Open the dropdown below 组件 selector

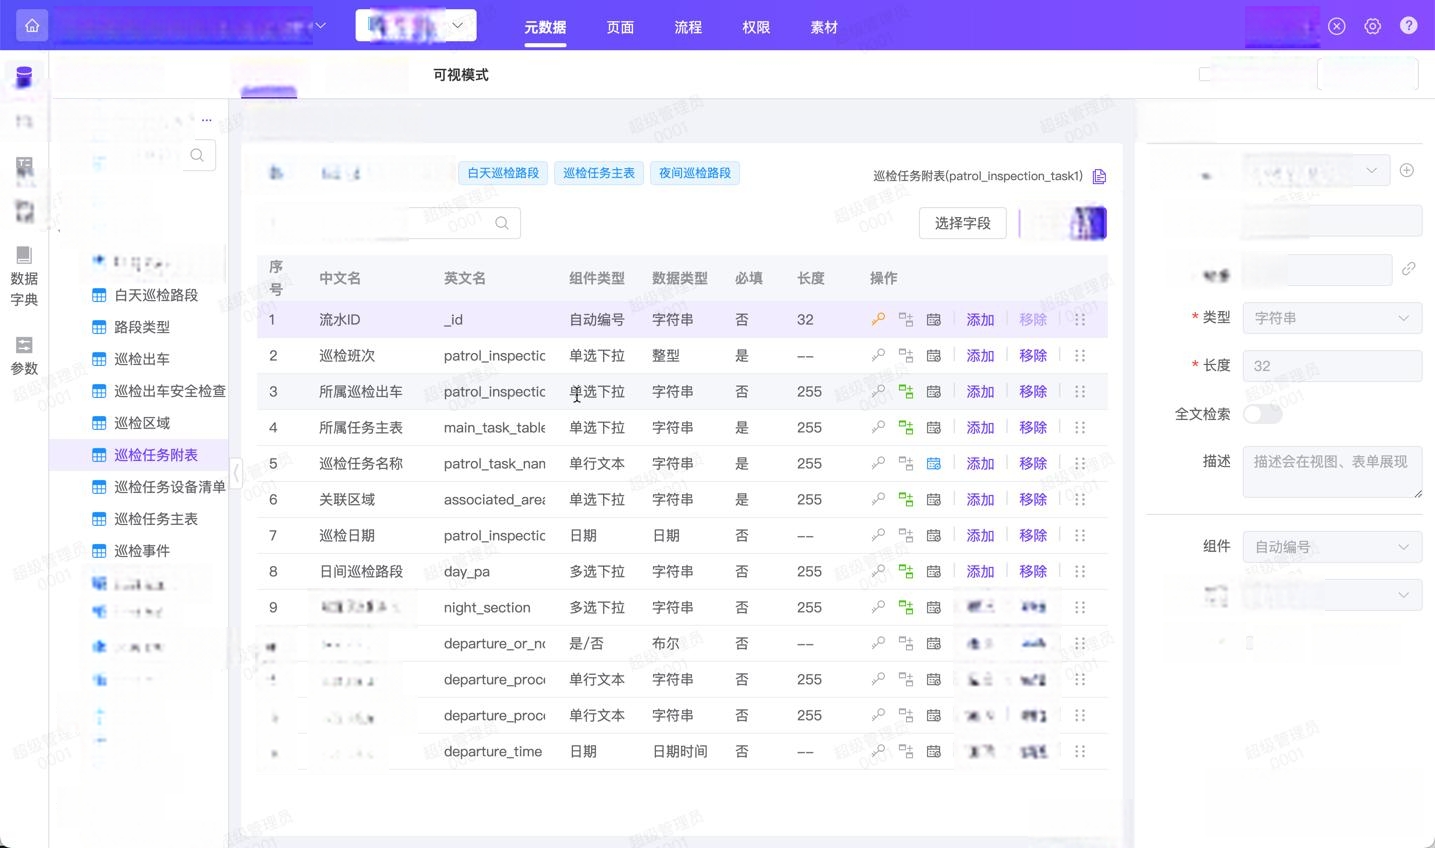(1332, 595)
